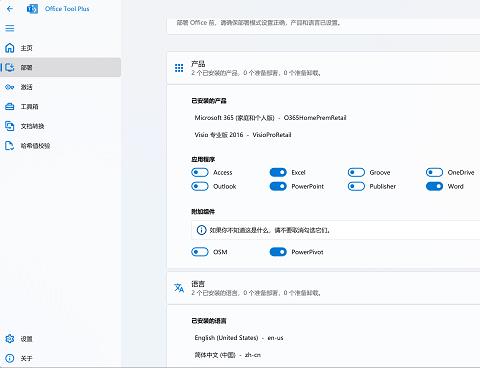
Task: Collapse the 语言 section header
Action: pos(323,288)
